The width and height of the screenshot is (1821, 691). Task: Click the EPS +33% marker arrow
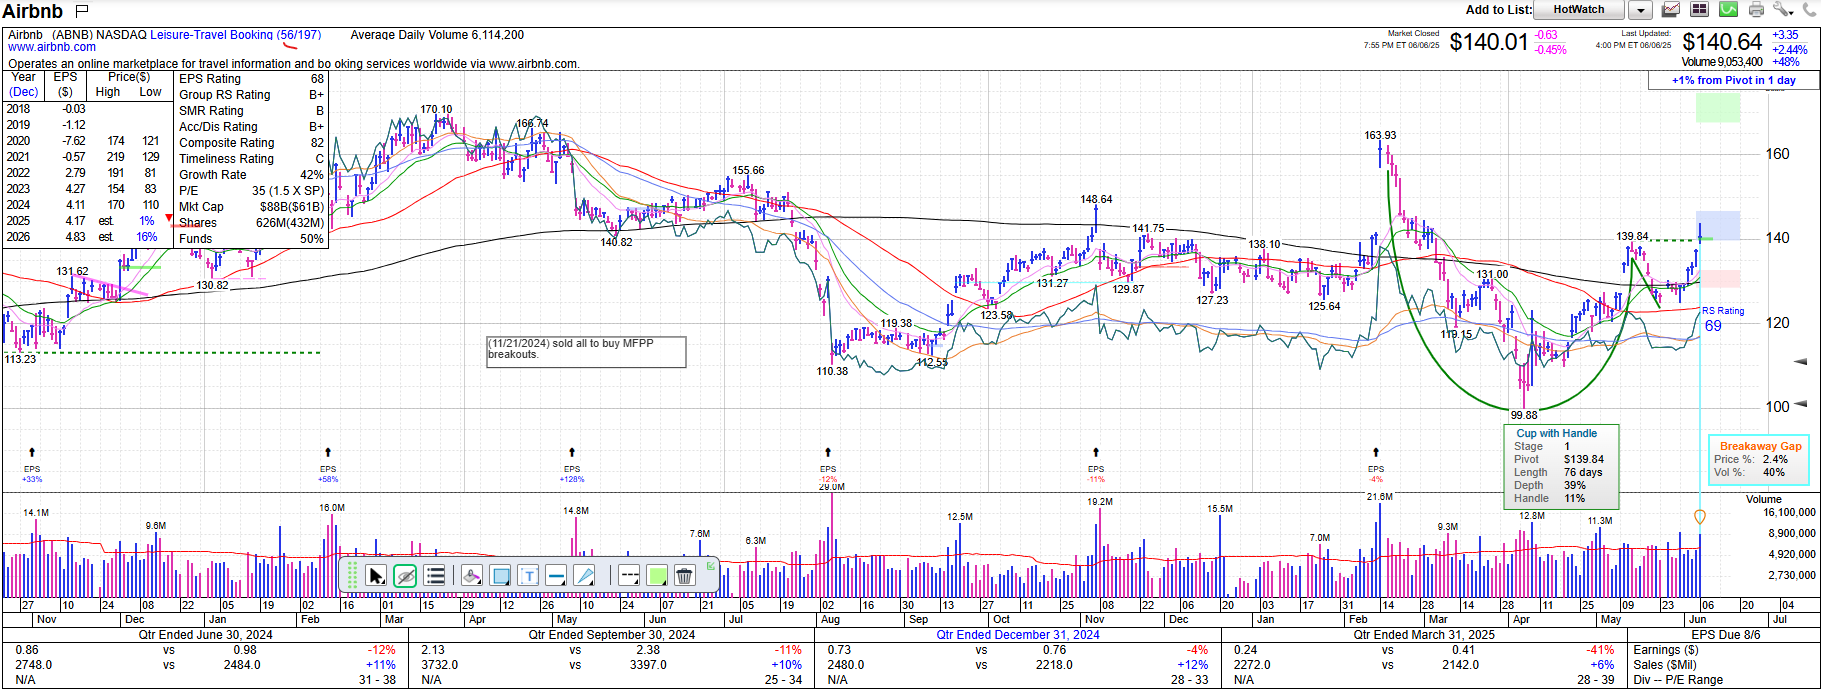32,452
